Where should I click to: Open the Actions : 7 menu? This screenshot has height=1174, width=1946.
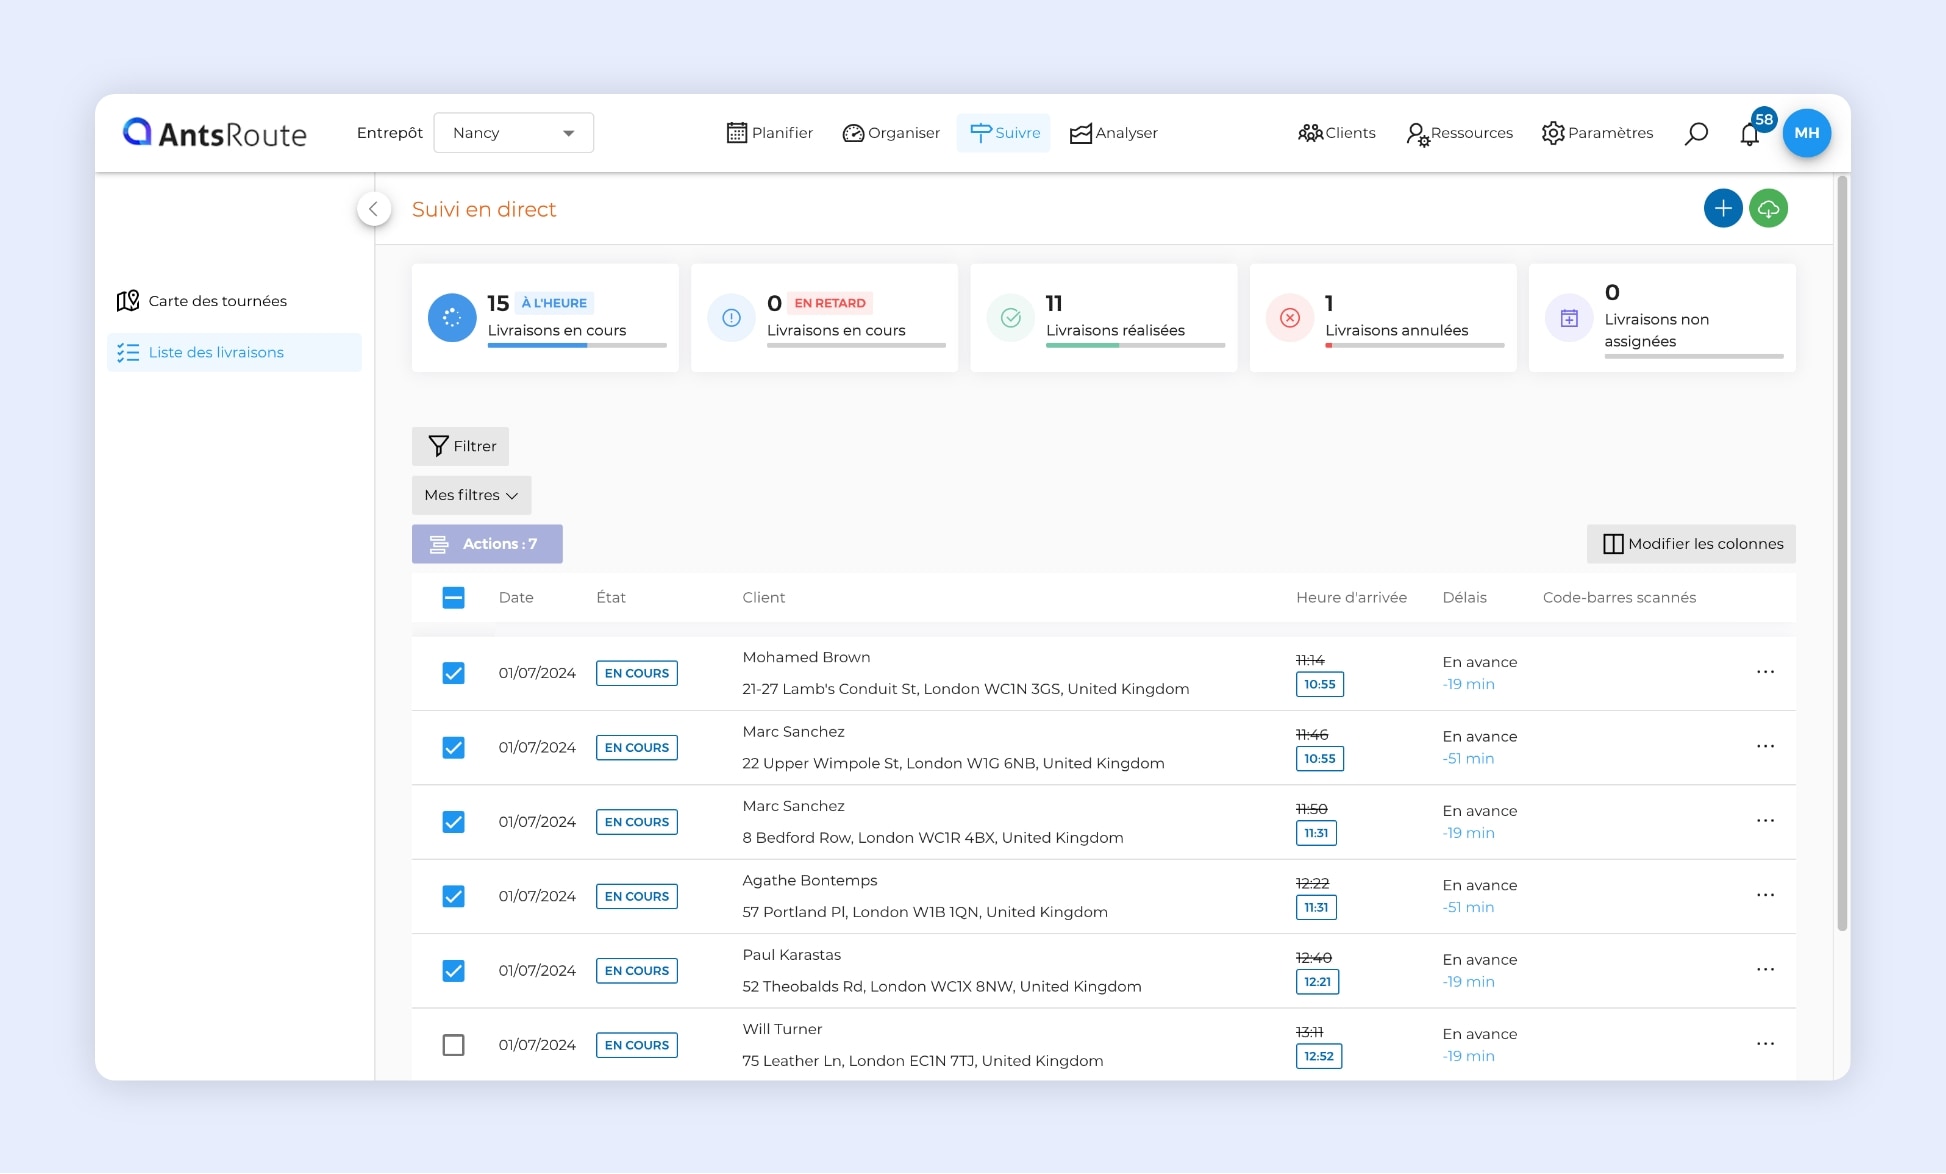click(x=487, y=544)
